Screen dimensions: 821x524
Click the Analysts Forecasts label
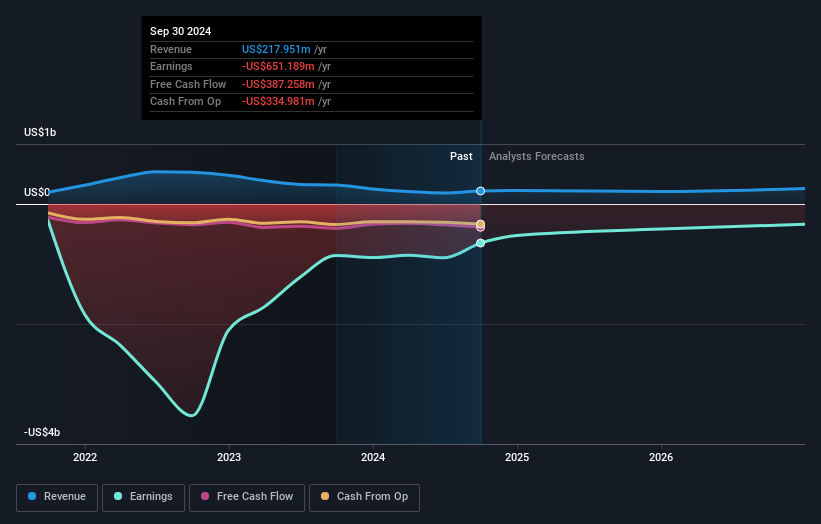pyautogui.click(x=537, y=157)
